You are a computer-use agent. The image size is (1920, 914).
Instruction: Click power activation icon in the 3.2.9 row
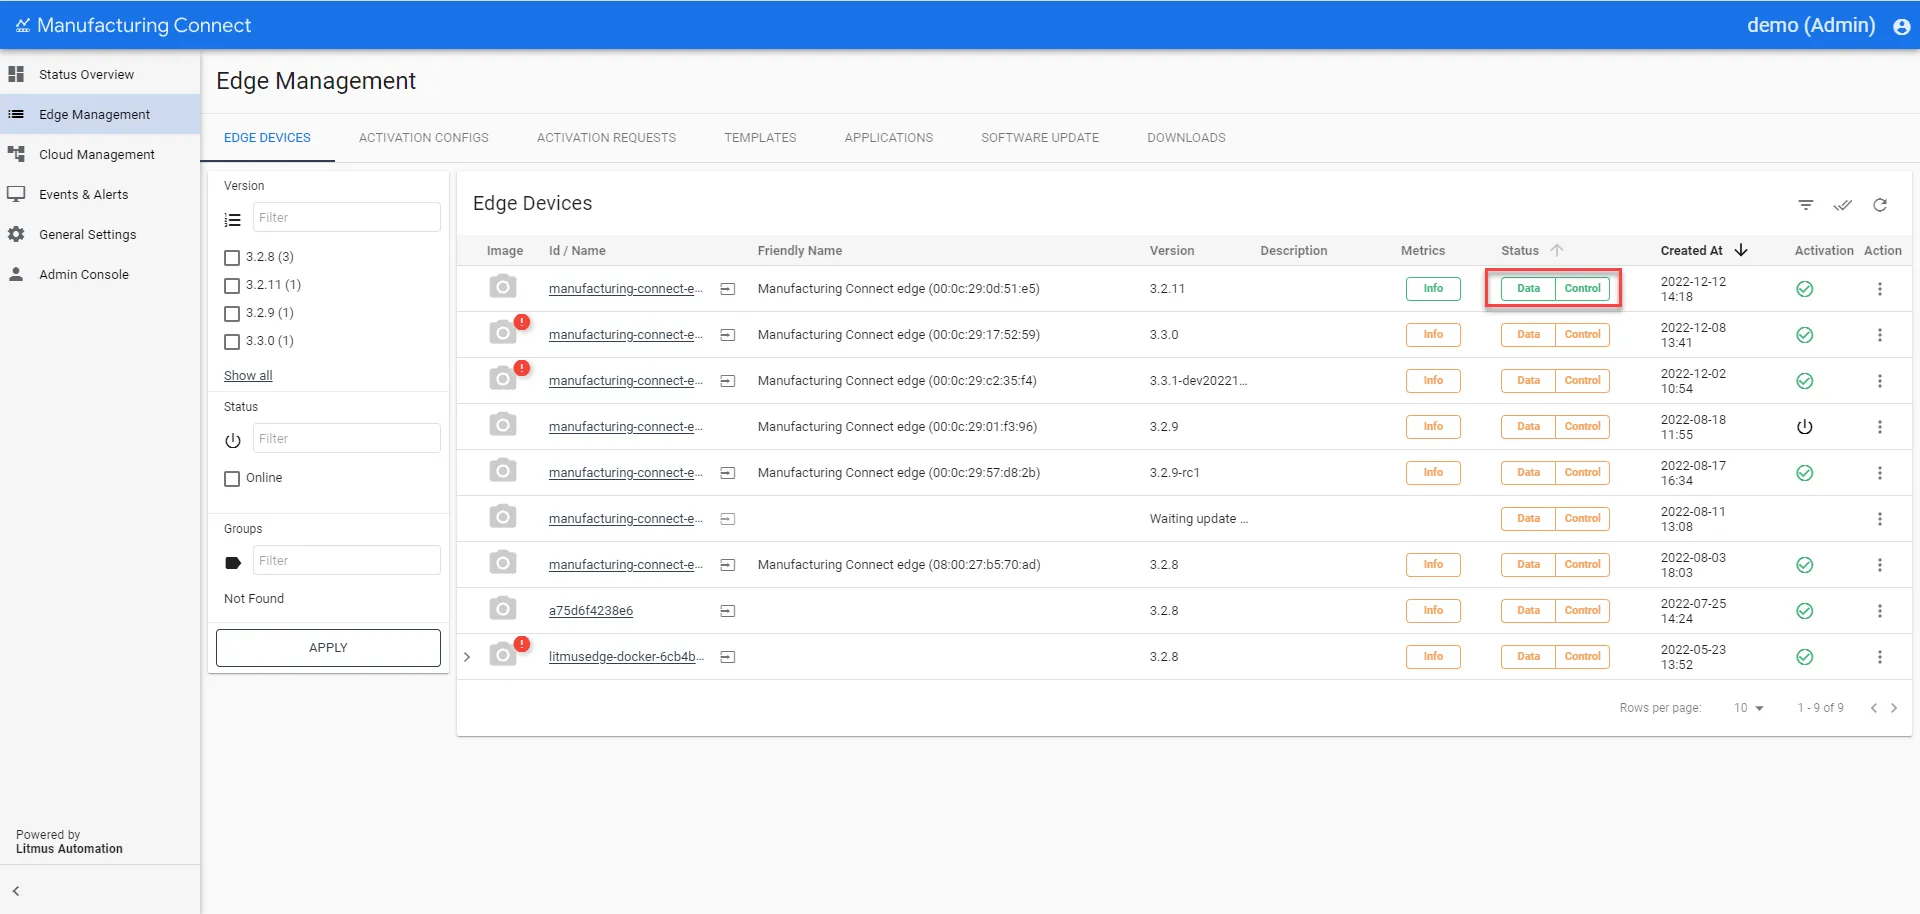tap(1805, 427)
